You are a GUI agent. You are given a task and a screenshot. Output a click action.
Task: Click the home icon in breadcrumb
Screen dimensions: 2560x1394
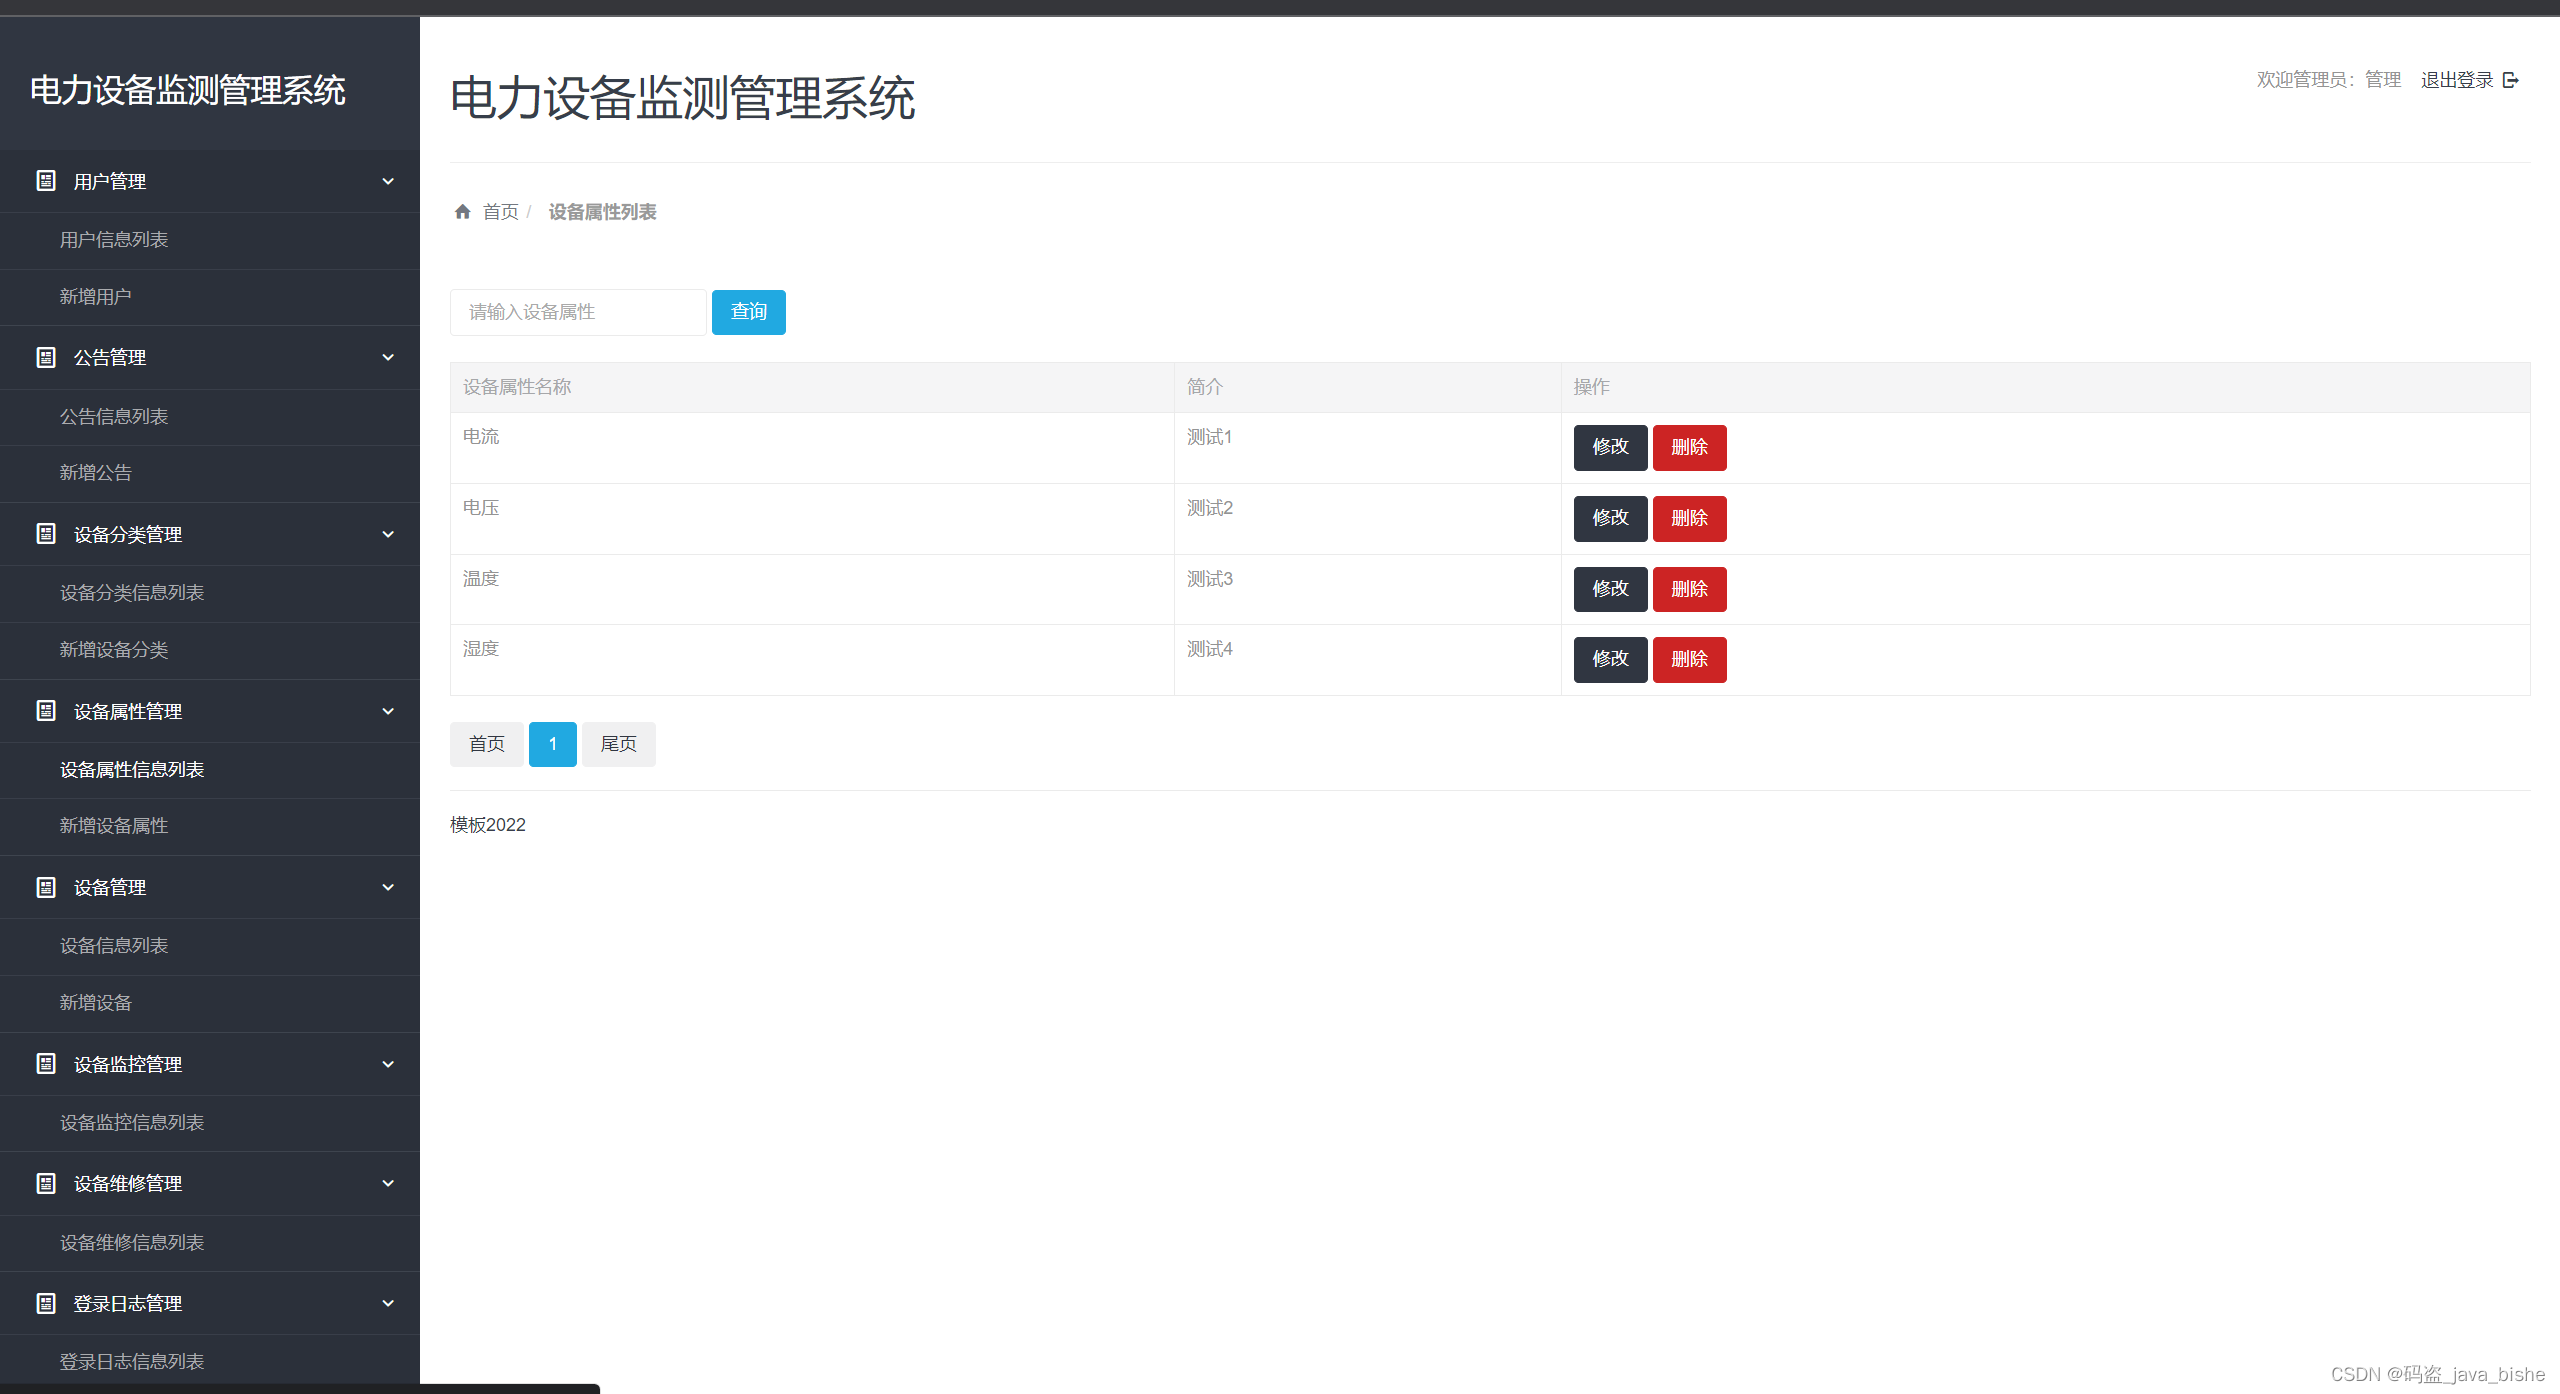462,211
